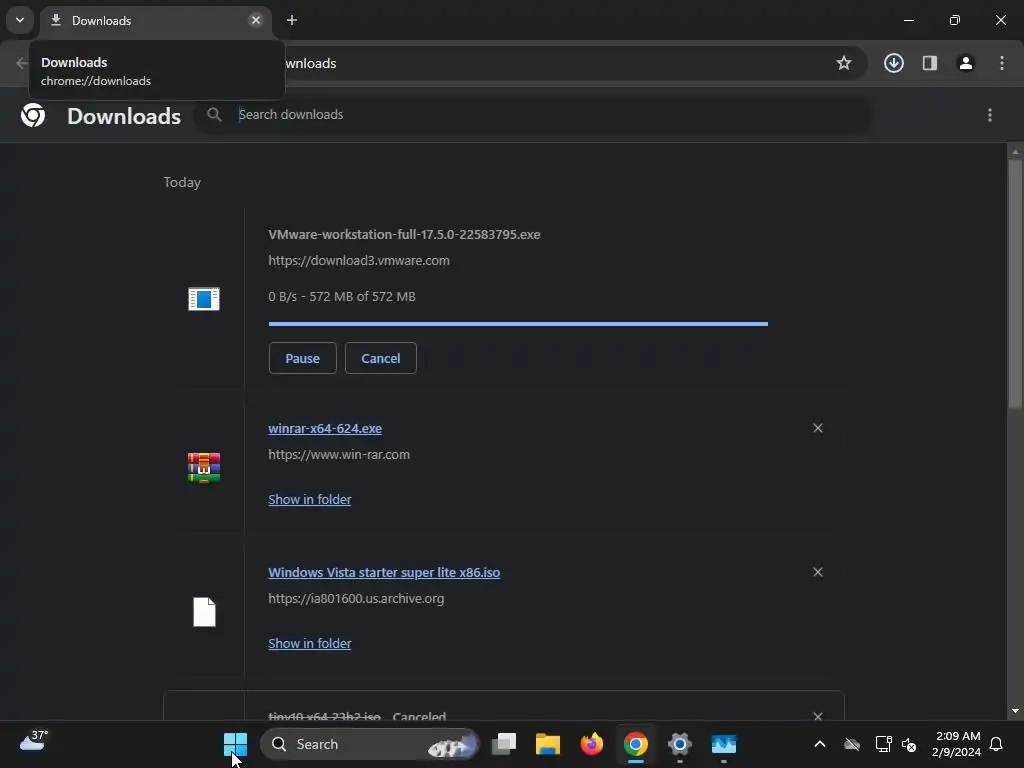Open the weather widget showing 37°

click(x=34, y=741)
